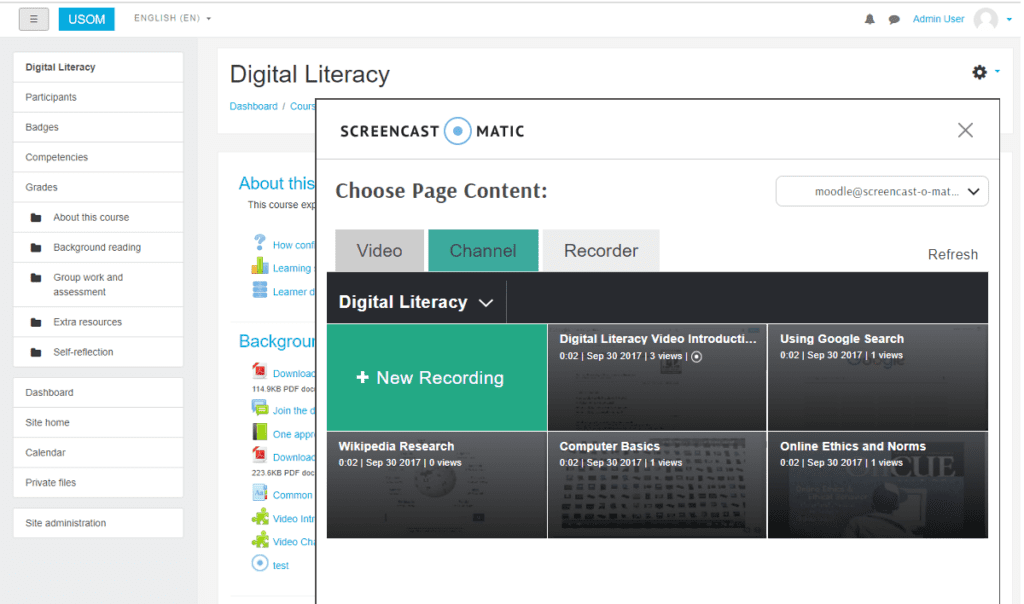The height and width of the screenshot is (604, 1024).
Task: Open the ENGLISH (EN) language dropdown
Action: pyautogui.click(x=172, y=18)
